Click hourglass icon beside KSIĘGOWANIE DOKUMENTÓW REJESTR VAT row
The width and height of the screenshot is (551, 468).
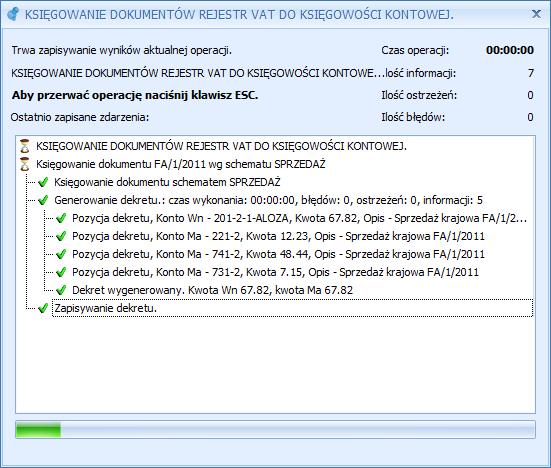[x=25, y=146]
